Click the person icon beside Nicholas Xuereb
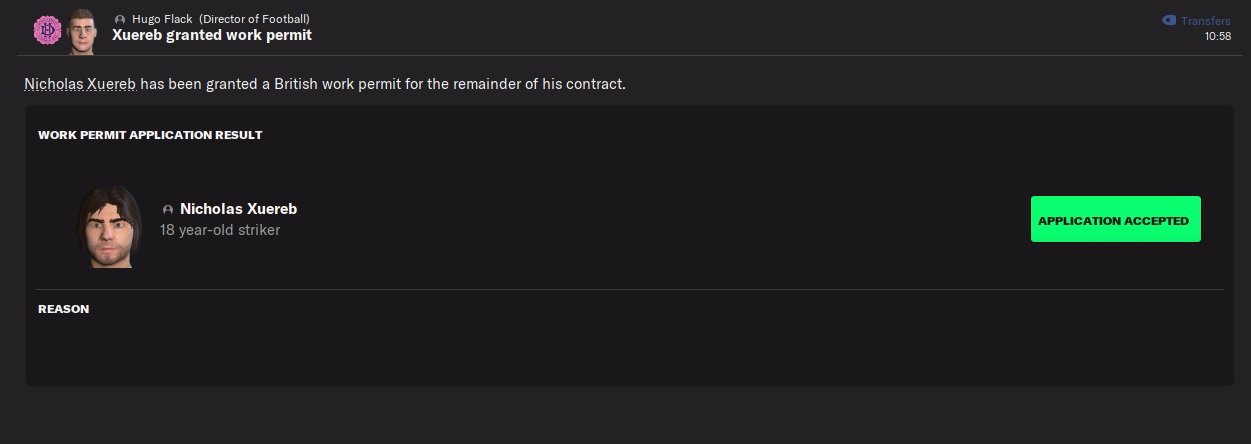Image resolution: width=1251 pixels, height=444 pixels. tap(168, 210)
